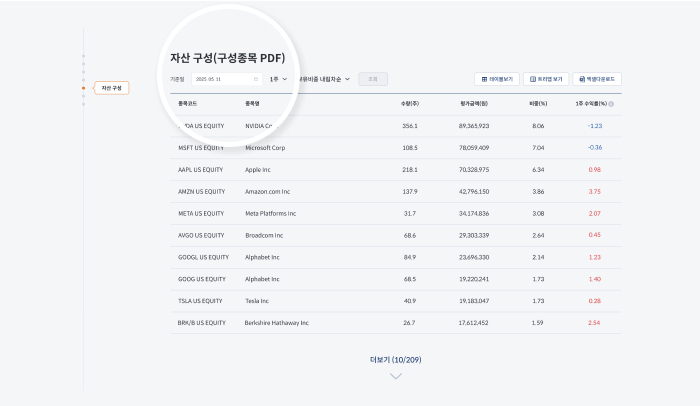Click Microsoft weekly return -0.36
The height and width of the screenshot is (406, 700).
coord(595,147)
